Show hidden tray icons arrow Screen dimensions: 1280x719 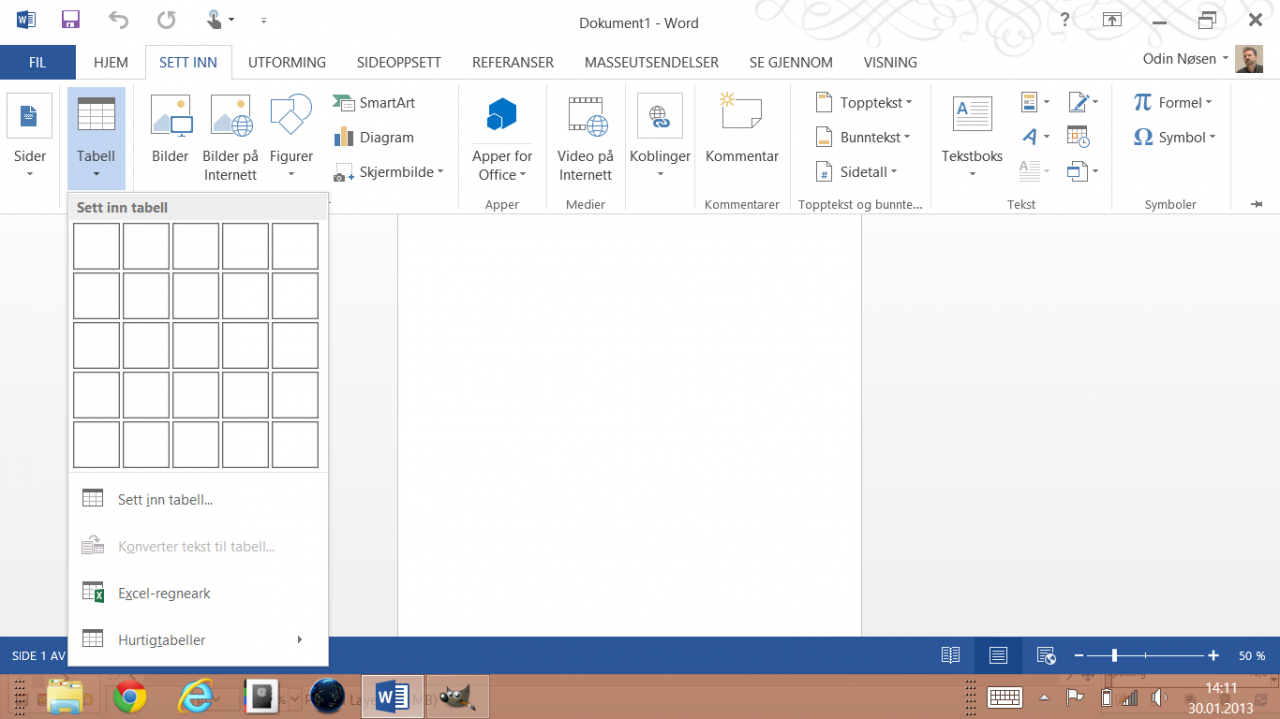(x=1045, y=697)
